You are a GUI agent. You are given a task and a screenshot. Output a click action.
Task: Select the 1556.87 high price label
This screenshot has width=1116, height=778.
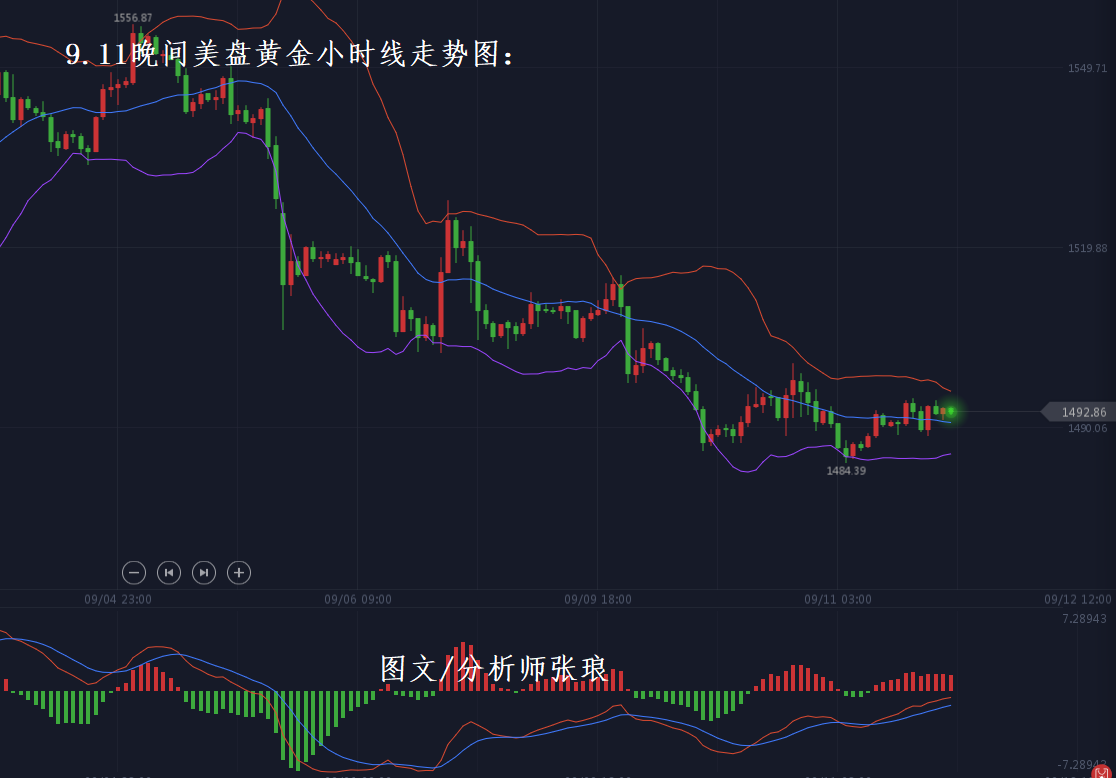132,18
